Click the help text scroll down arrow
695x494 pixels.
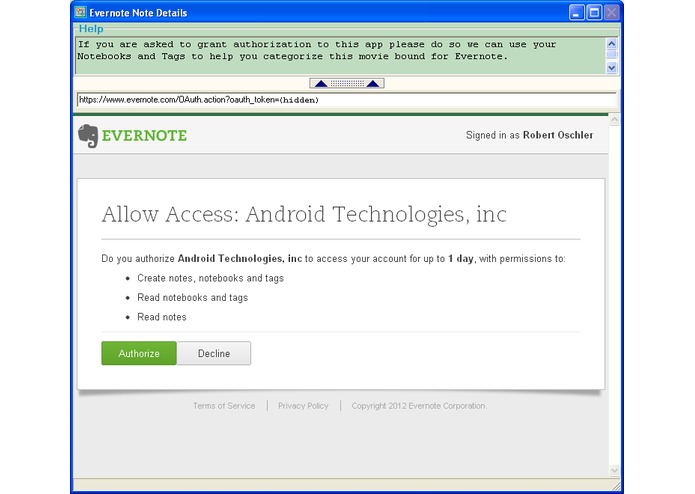[x=612, y=68]
